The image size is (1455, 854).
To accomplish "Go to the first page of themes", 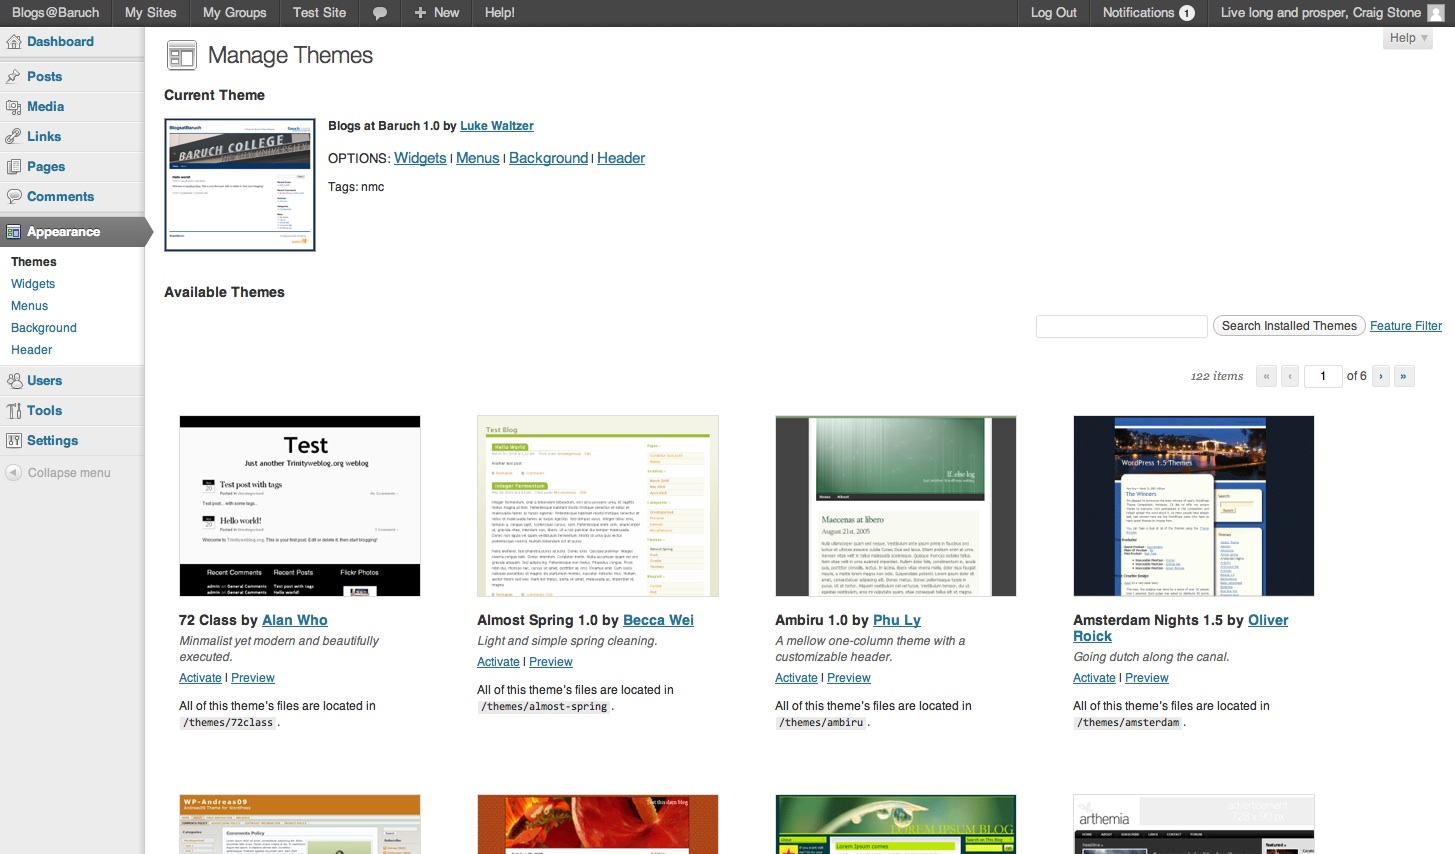I will 1266,376.
